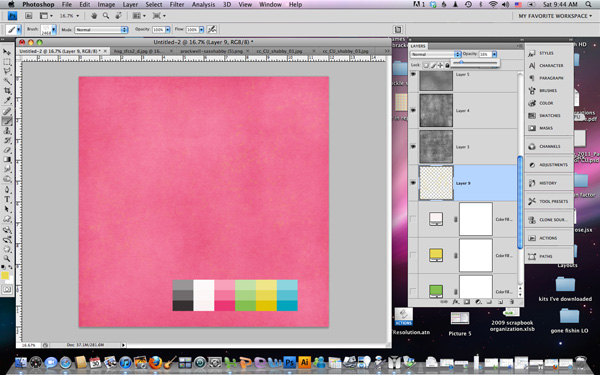Show the green Color Fill layer

(413, 292)
